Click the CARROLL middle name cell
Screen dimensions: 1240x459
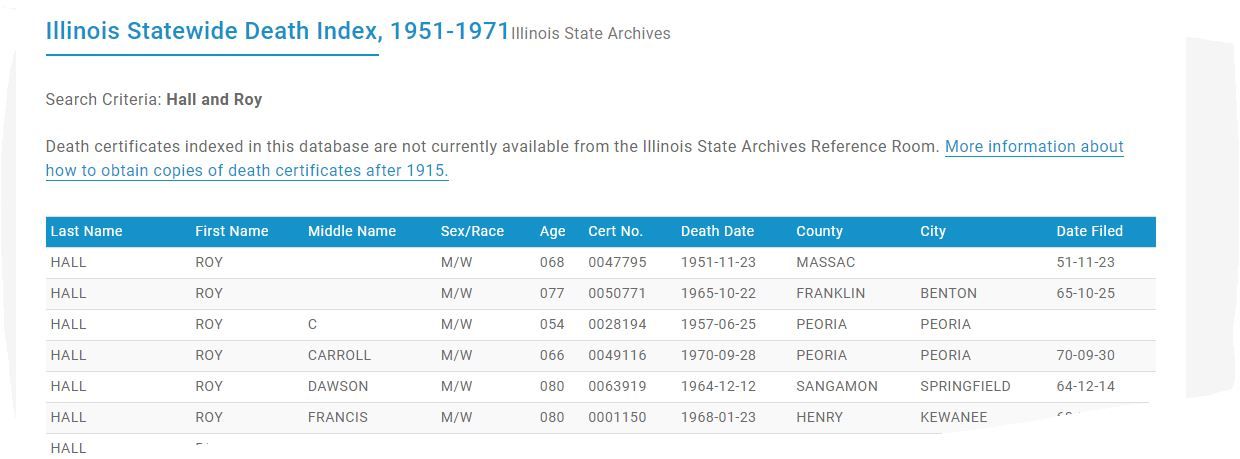339,355
